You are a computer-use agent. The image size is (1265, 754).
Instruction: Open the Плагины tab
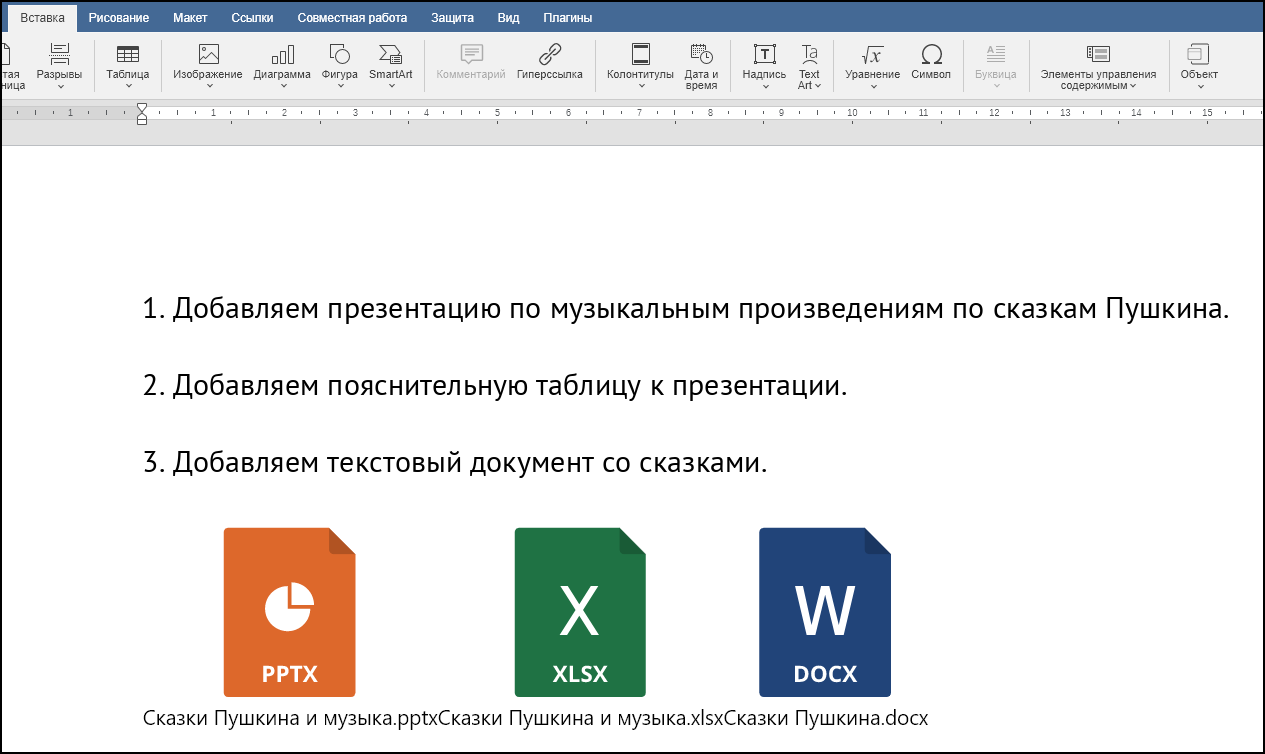pyautogui.click(x=567, y=18)
